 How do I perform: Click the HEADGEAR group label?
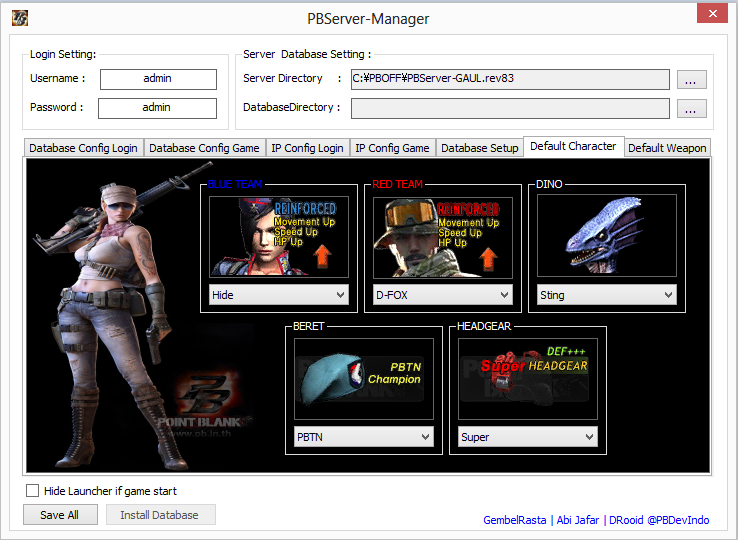[484, 326]
